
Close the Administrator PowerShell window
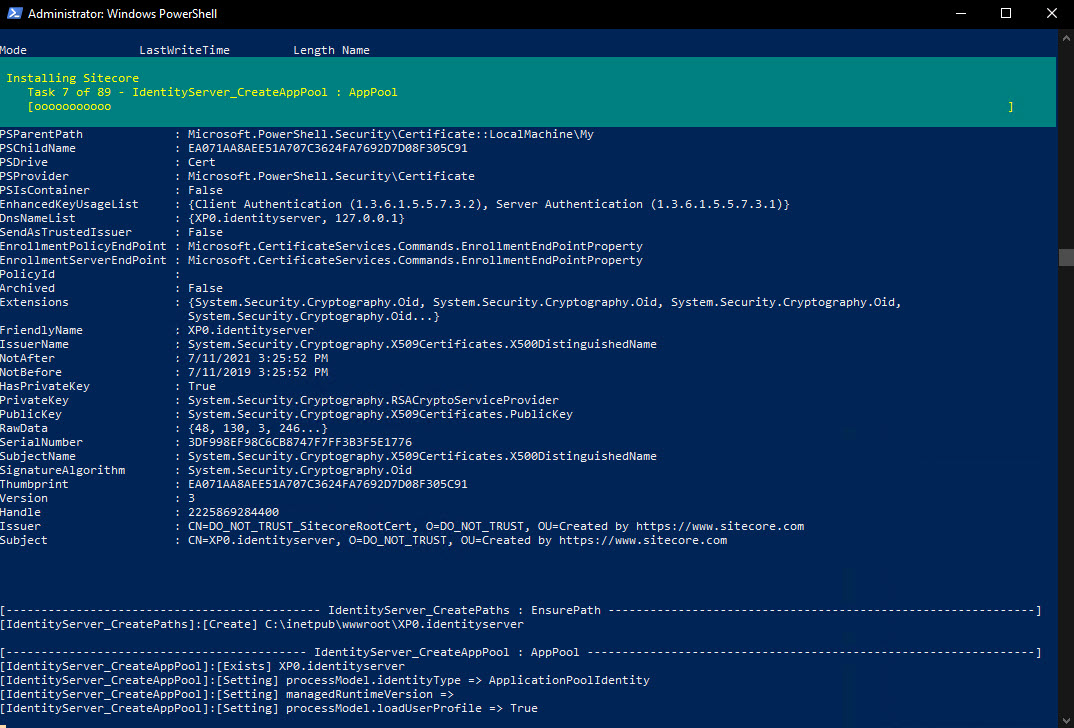pyautogui.click(x=1051, y=14)
